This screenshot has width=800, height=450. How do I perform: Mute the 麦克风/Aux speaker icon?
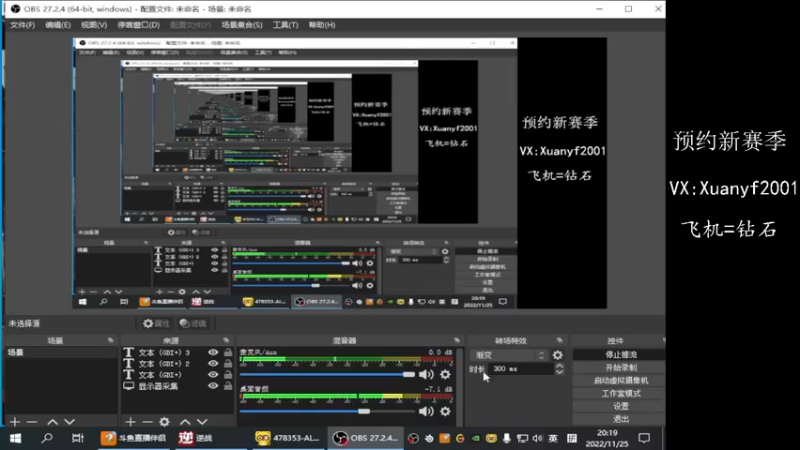click(426, 374)
